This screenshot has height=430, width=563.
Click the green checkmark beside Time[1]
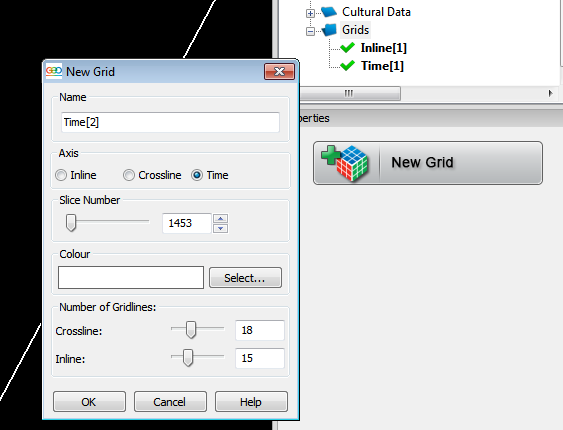pyautogui.click(x=347, y=65)
